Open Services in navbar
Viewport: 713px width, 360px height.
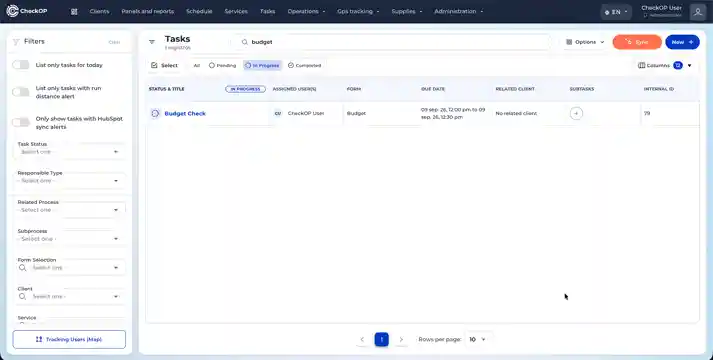pyautogui.click(x=236, y=11)
